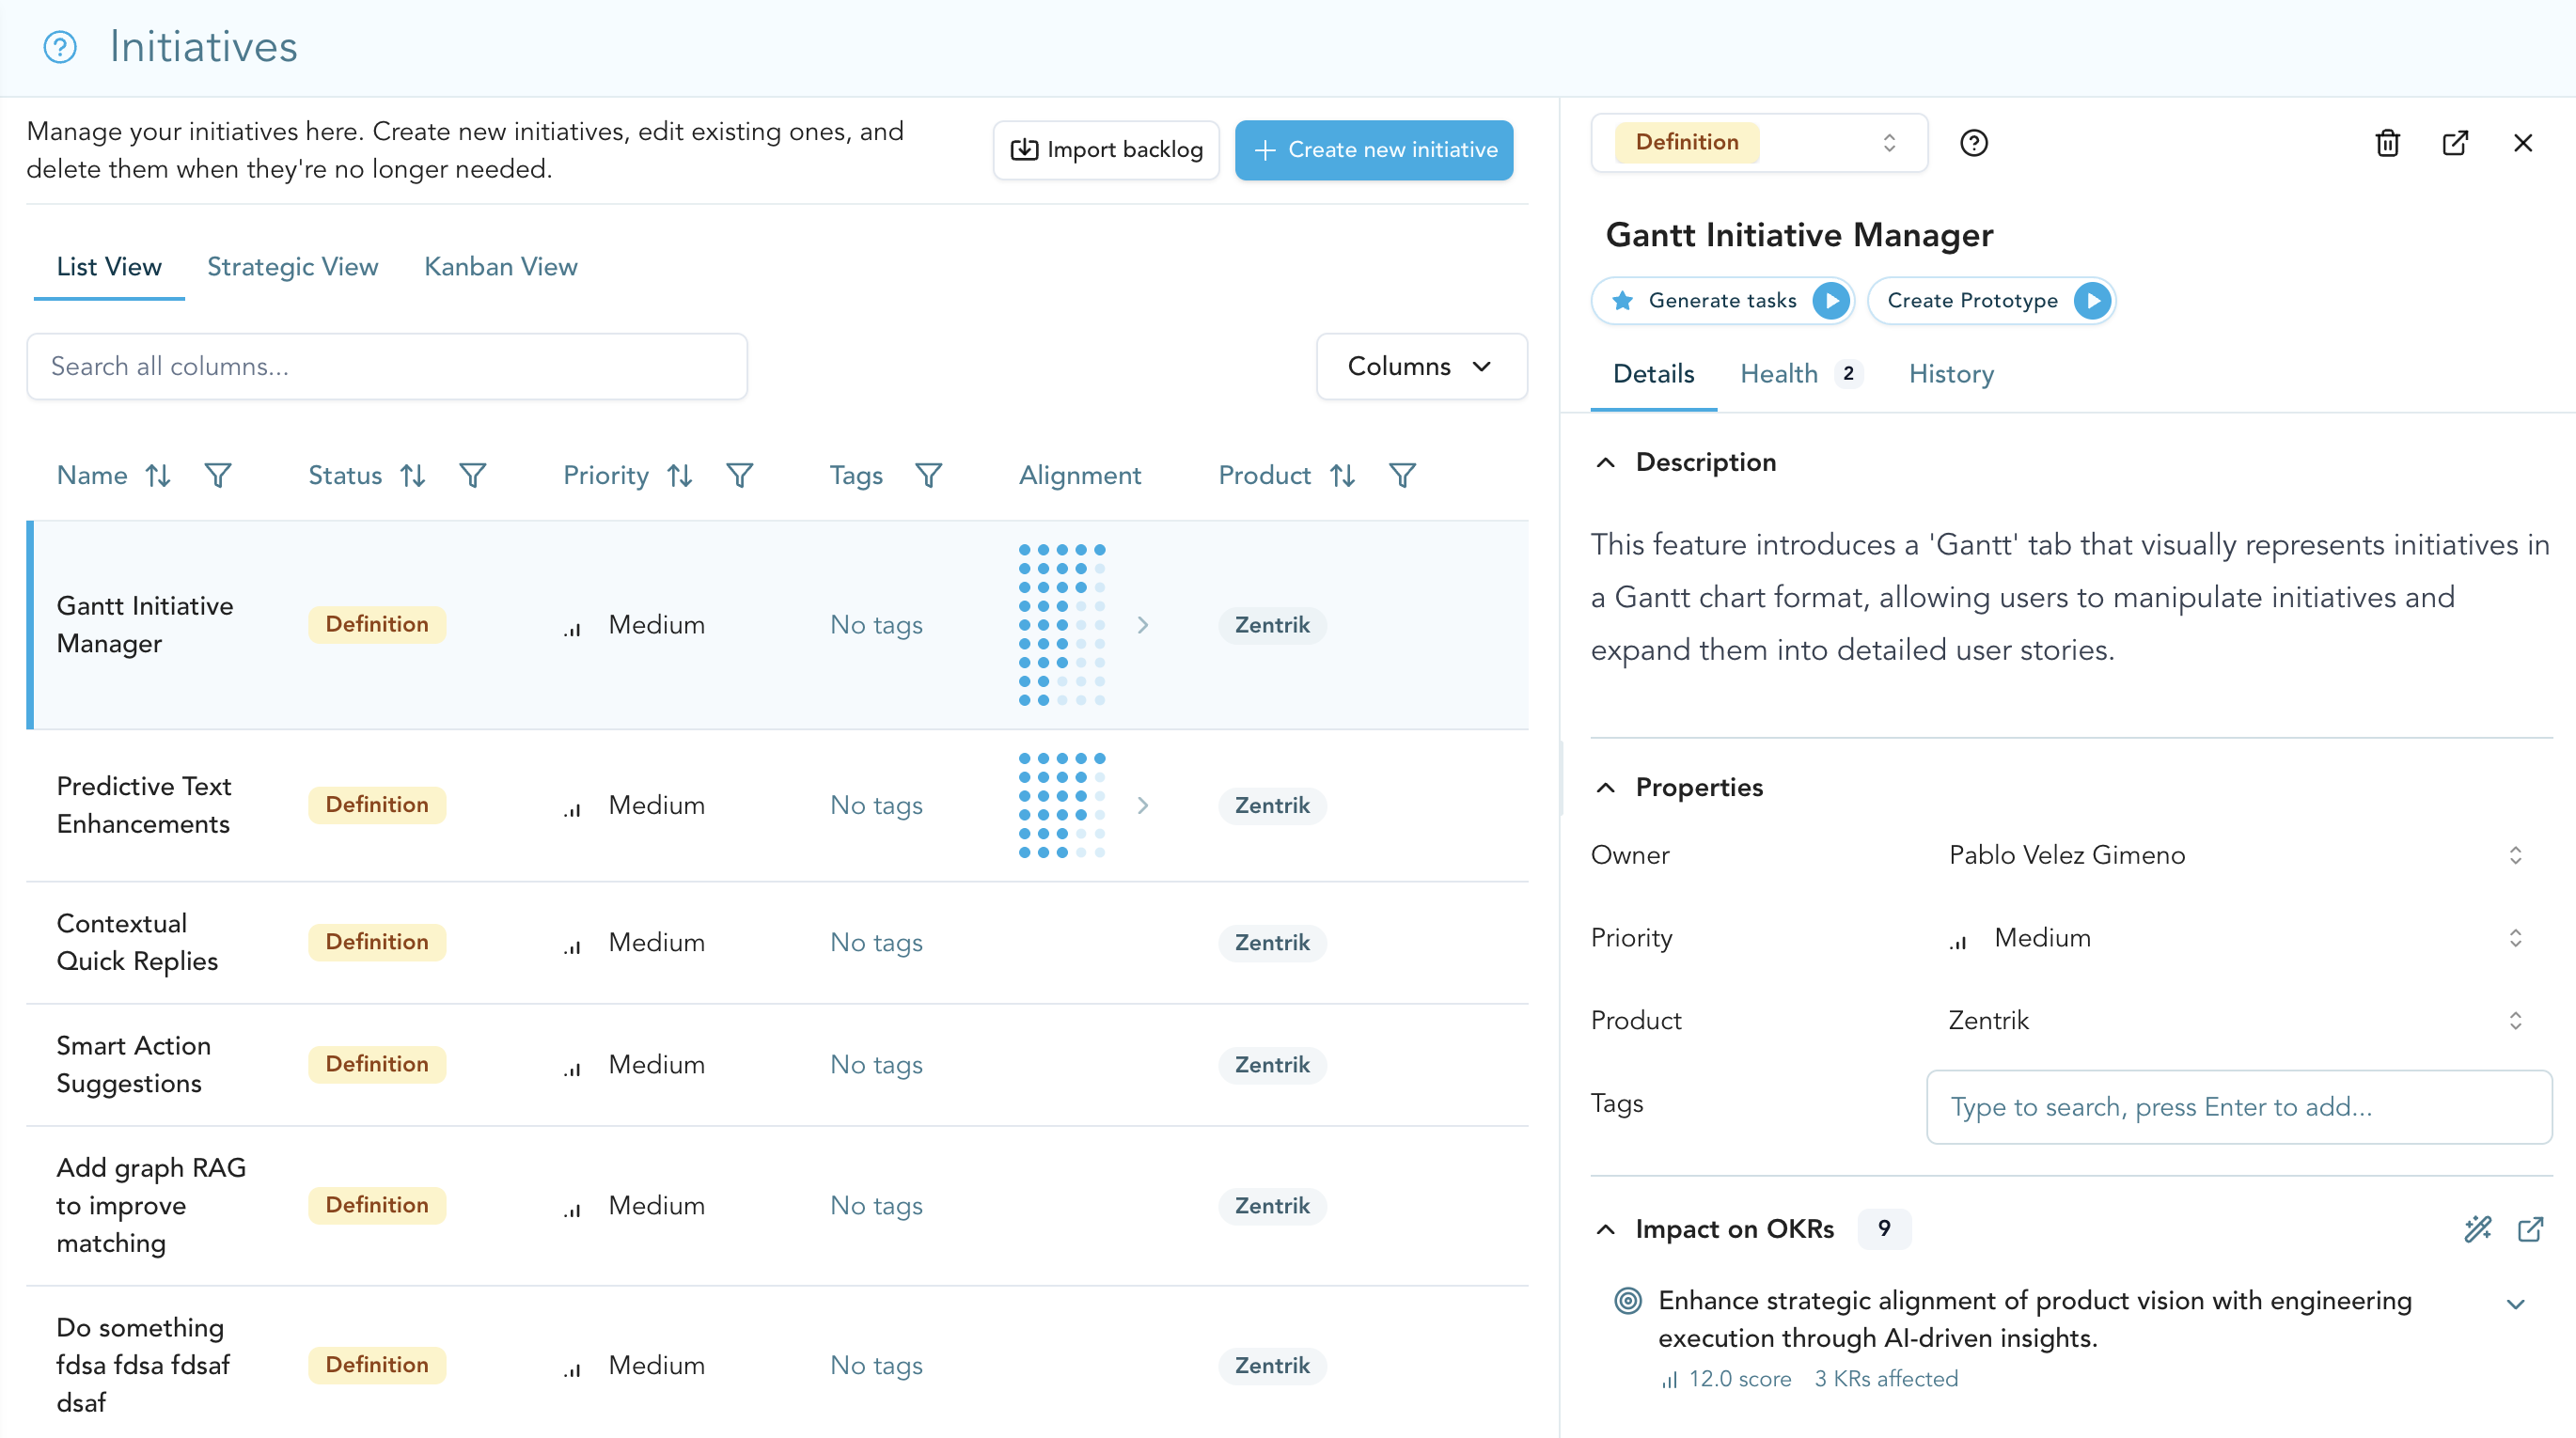
Task: Filter the Tags column
Action: pyautogui.click(x=928, y=475)
